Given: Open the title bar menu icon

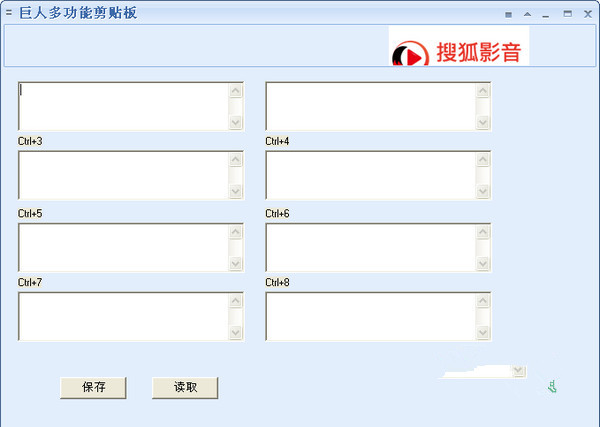Looking at the screenshot, I should coord(508,14).
